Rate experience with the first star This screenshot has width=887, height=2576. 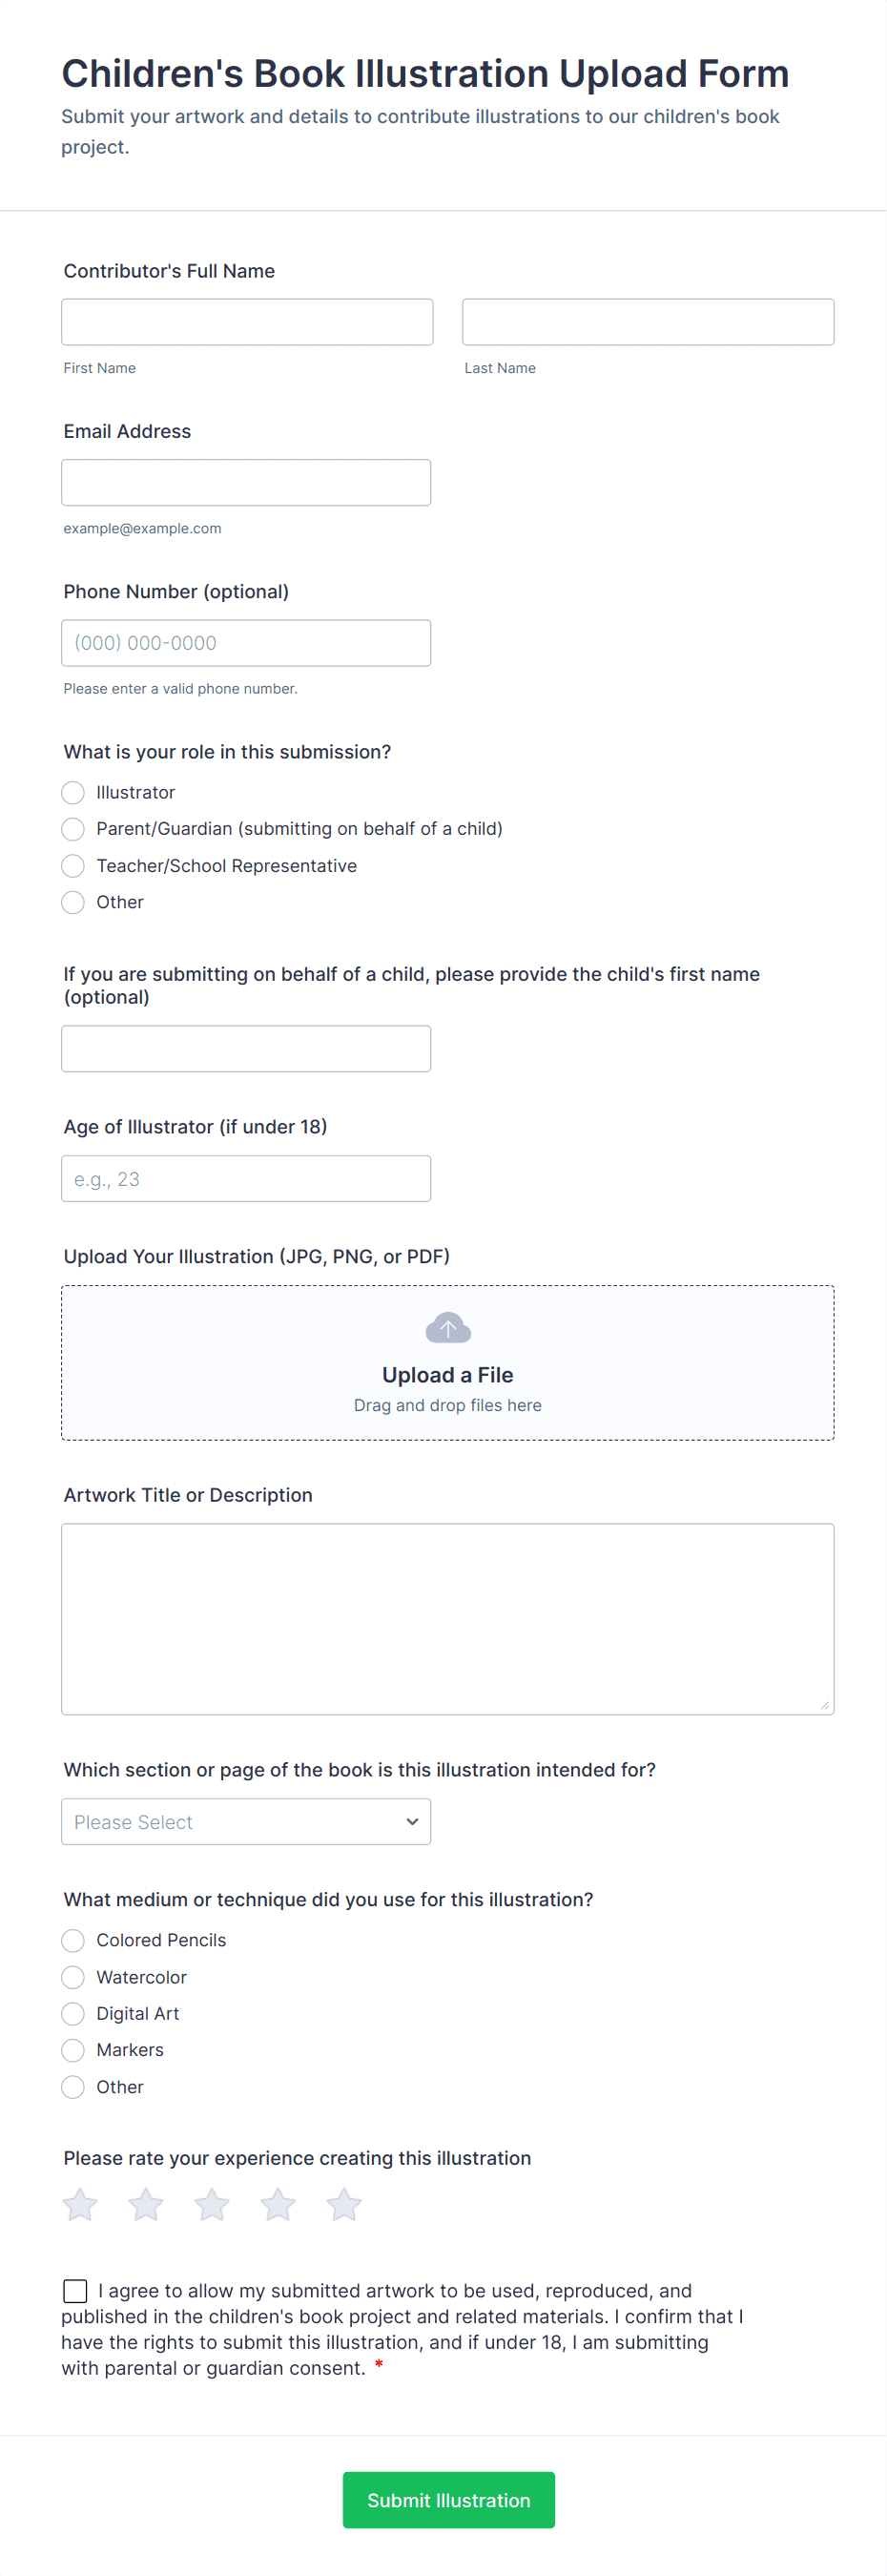click(x=80, y=2204)
